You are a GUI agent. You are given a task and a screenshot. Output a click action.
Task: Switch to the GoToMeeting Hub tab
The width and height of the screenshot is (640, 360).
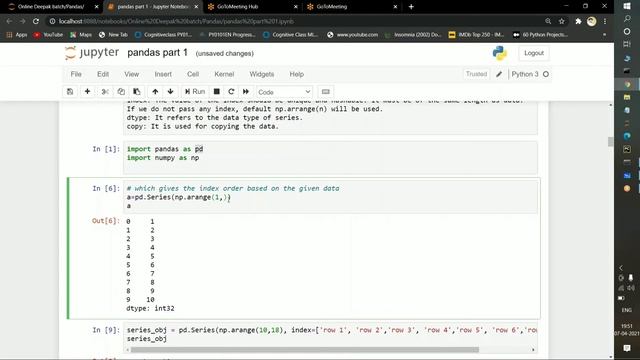tap(251, 7)
